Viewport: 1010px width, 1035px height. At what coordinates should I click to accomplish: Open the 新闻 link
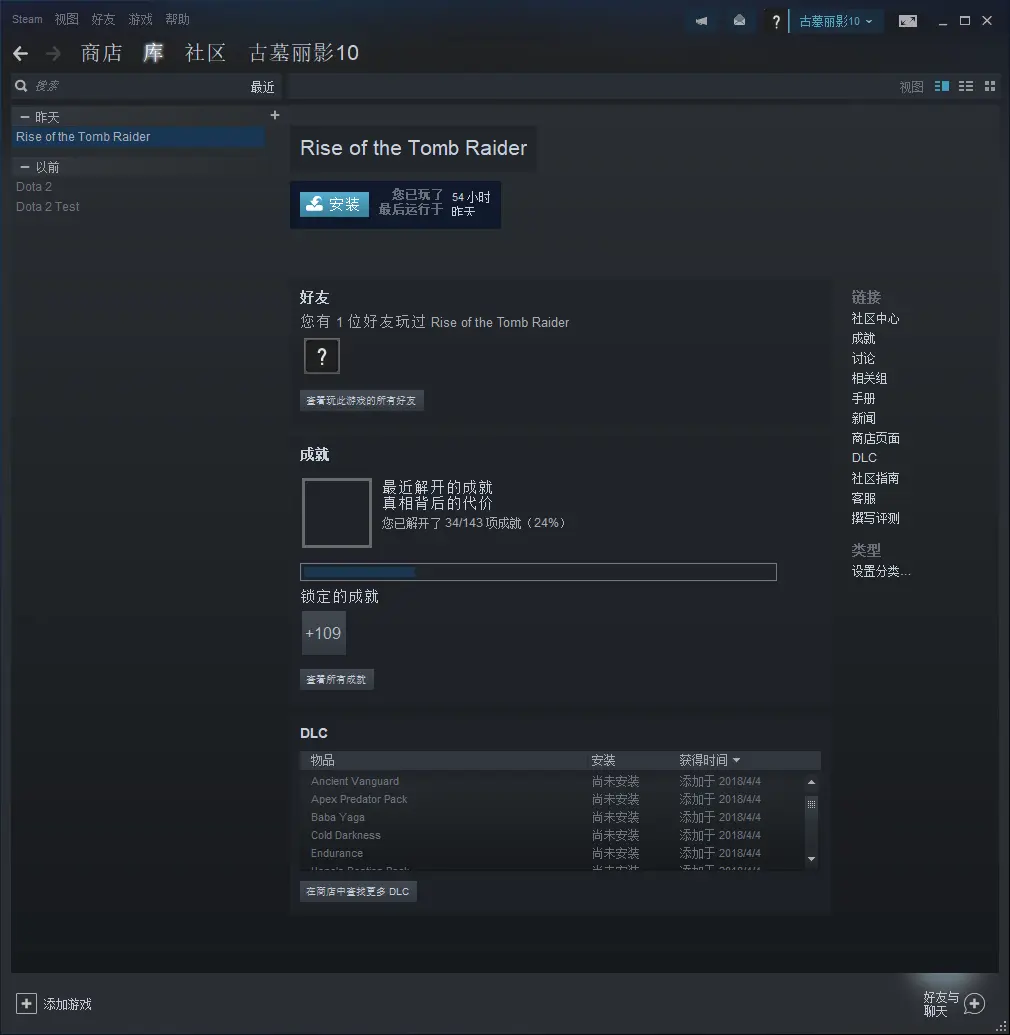pos(863,418)
